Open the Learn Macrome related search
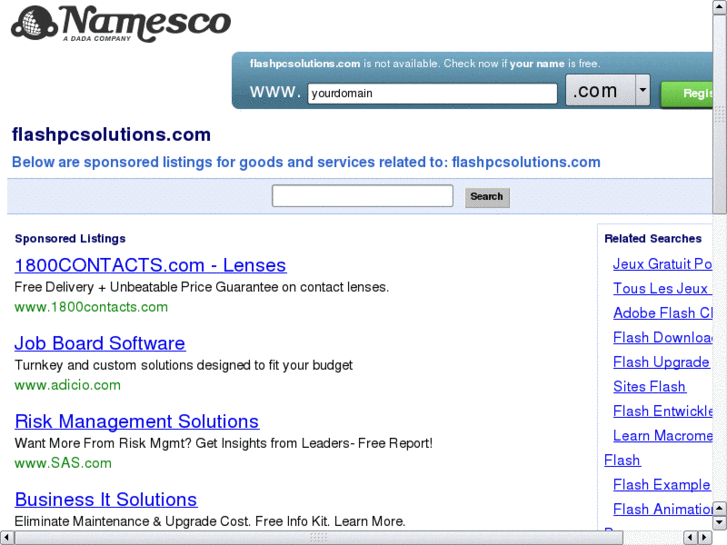 coord(663,436)
